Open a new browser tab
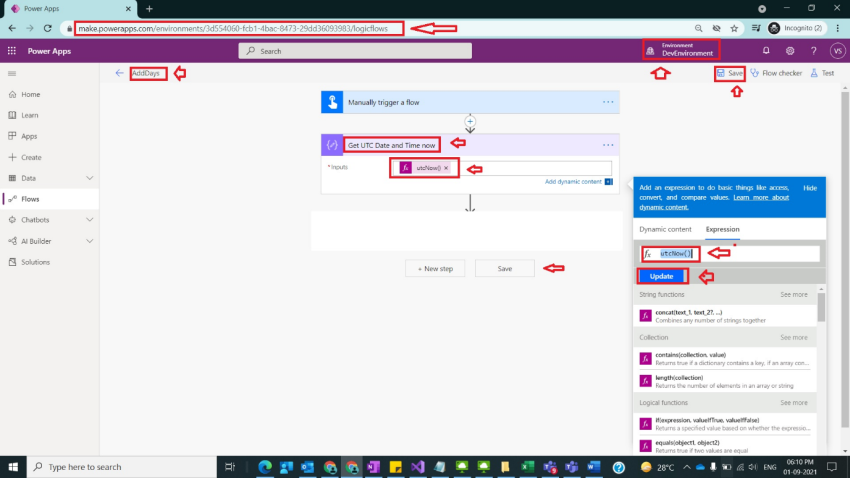This screenshot has height=478, width=850. tap(149, 9)
